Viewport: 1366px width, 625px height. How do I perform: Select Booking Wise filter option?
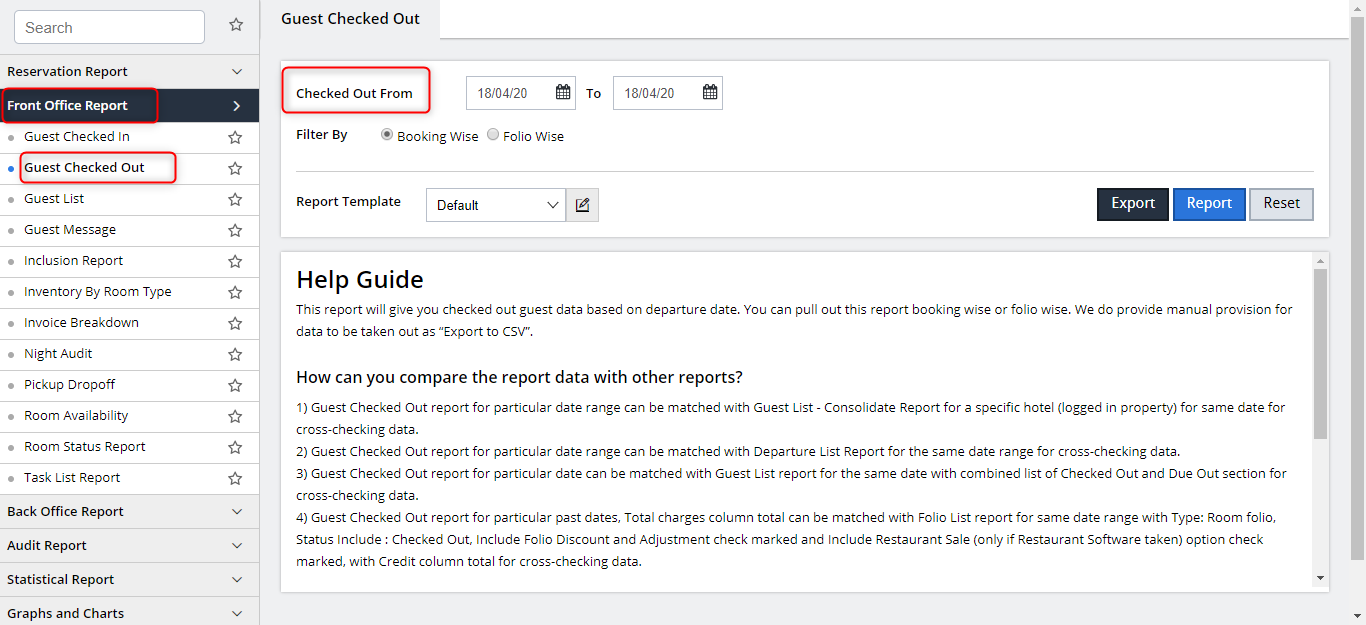tap(387, 135)
